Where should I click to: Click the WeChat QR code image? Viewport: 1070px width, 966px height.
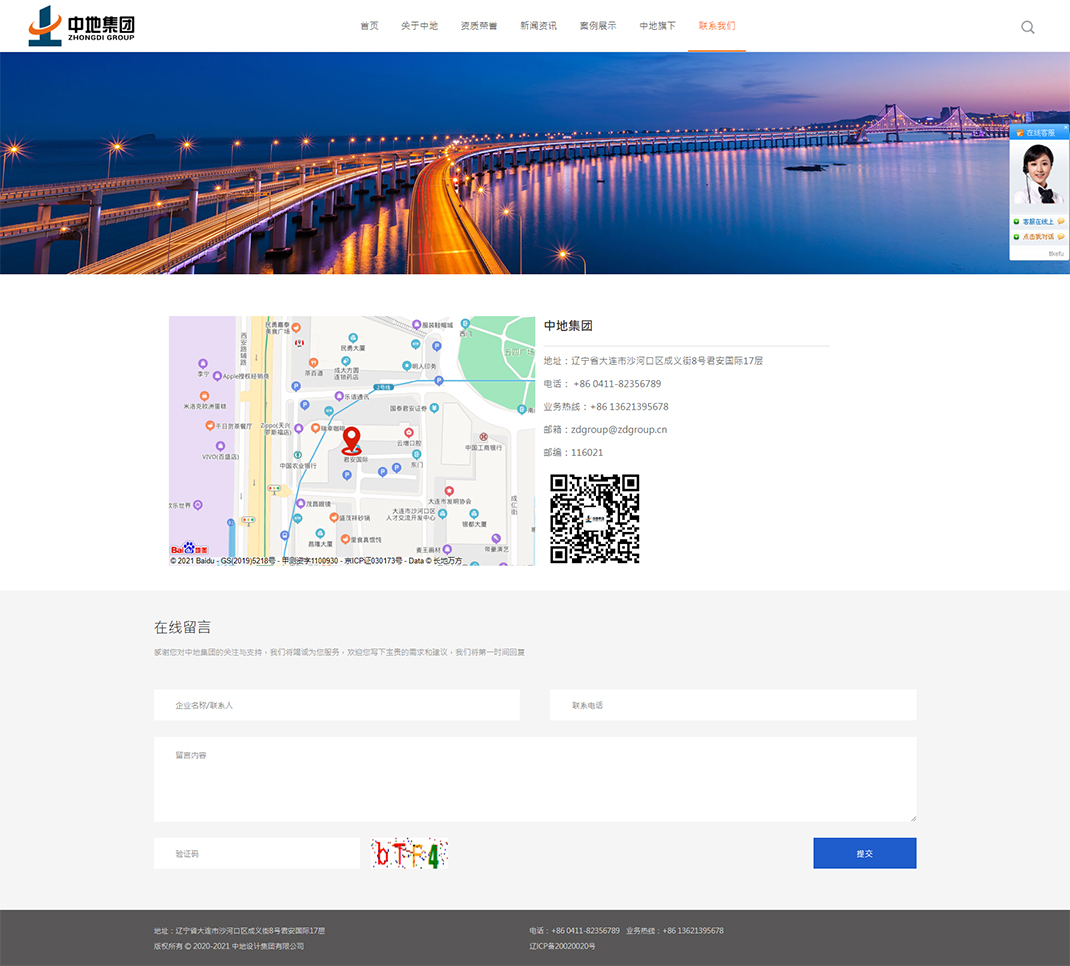click(594, 517)
